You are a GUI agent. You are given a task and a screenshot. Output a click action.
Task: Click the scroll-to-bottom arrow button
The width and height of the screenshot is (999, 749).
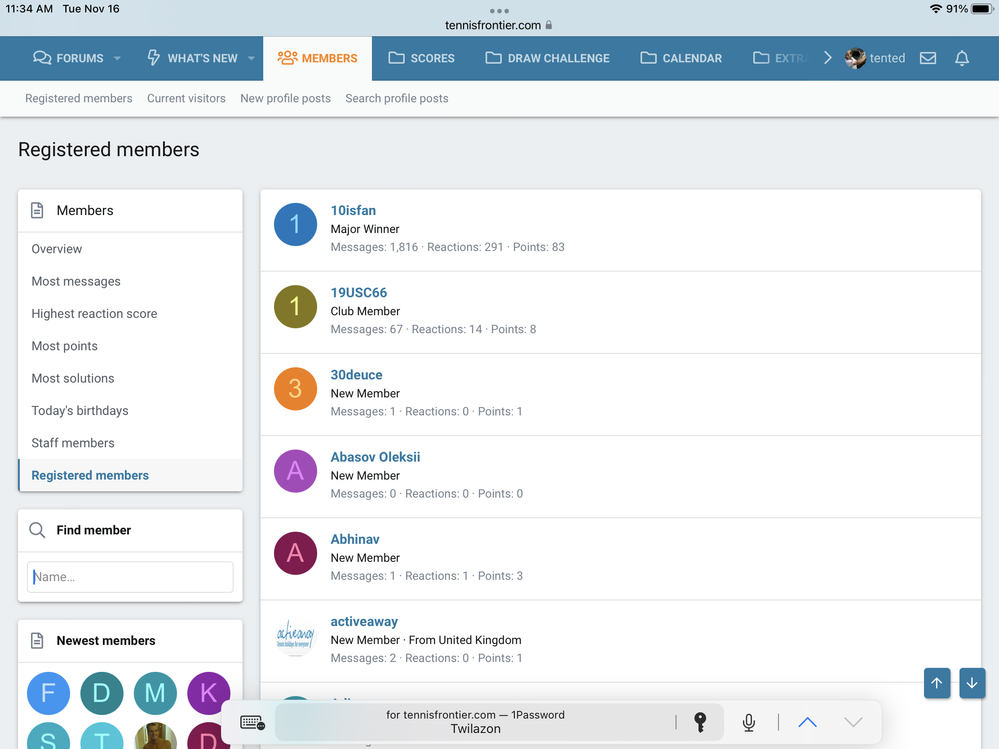pyautogui.click(x=971, y=683)
